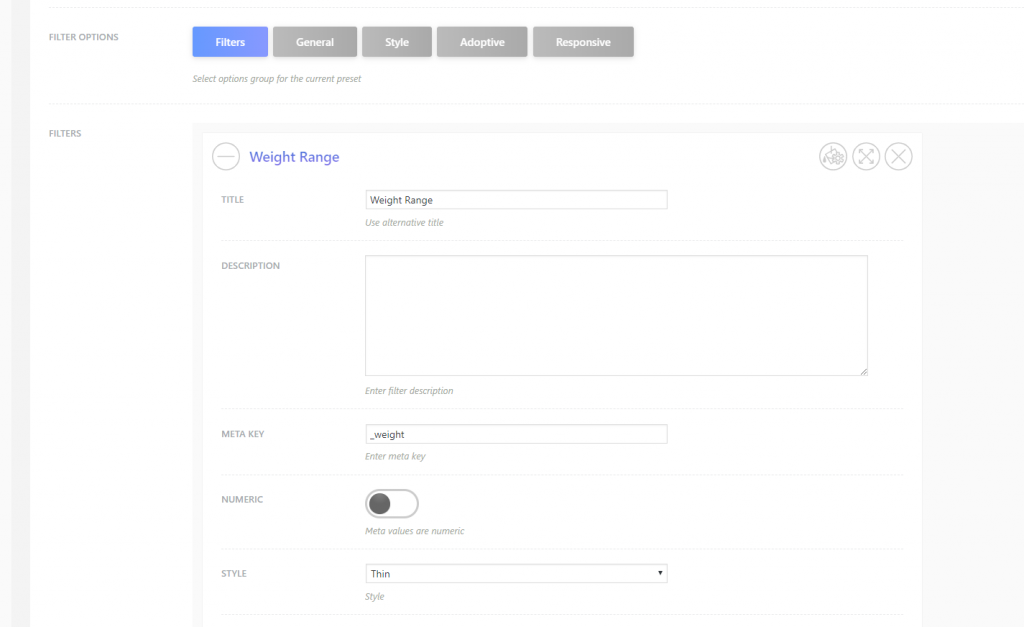Click inside the Description textarea
1024x627 pixels.
point(616,315)
